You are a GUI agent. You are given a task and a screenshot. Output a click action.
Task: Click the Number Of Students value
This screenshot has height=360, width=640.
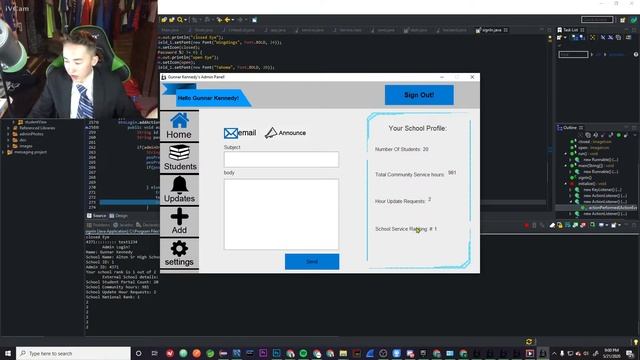pos(425,149)
